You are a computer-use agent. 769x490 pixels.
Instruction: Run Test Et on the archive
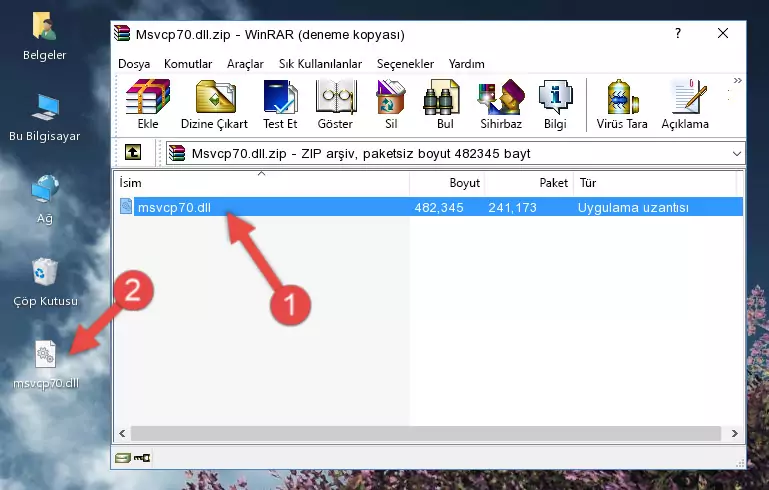click(280, 104)
